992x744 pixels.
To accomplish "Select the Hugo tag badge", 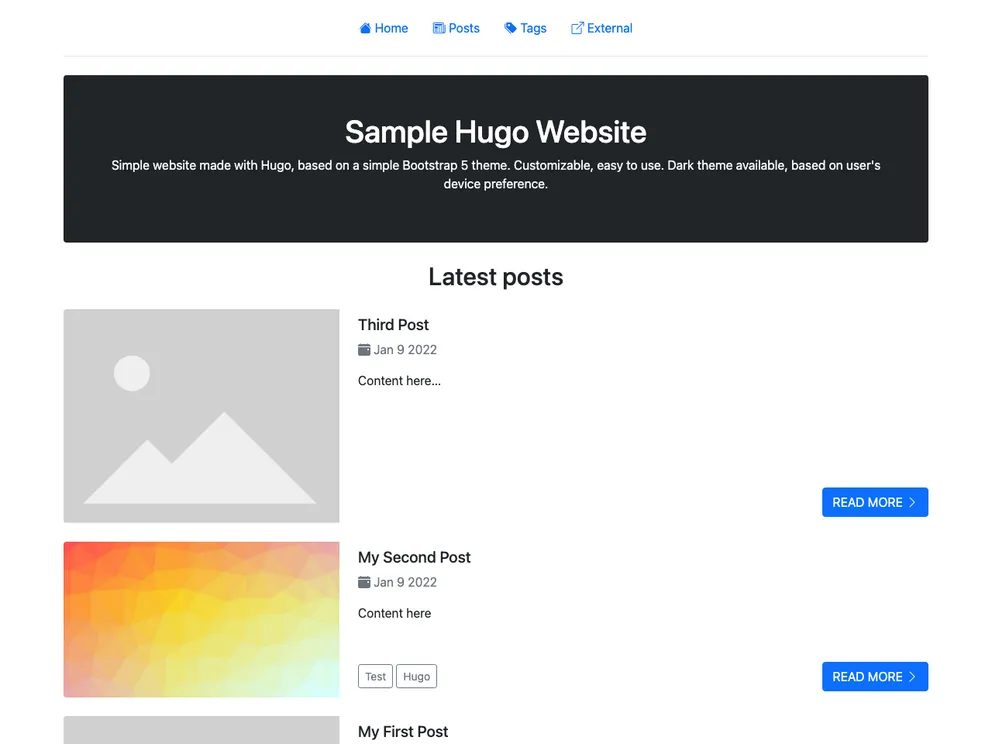I will point(416,677).
